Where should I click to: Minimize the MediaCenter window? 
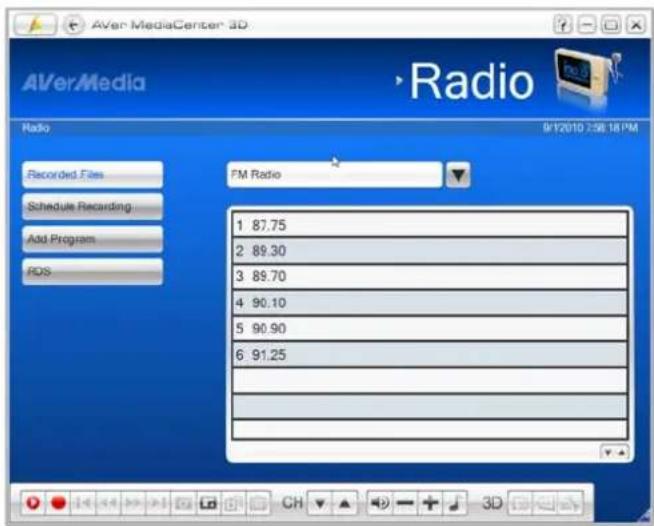pyautogui.click(x=586, y=25)
